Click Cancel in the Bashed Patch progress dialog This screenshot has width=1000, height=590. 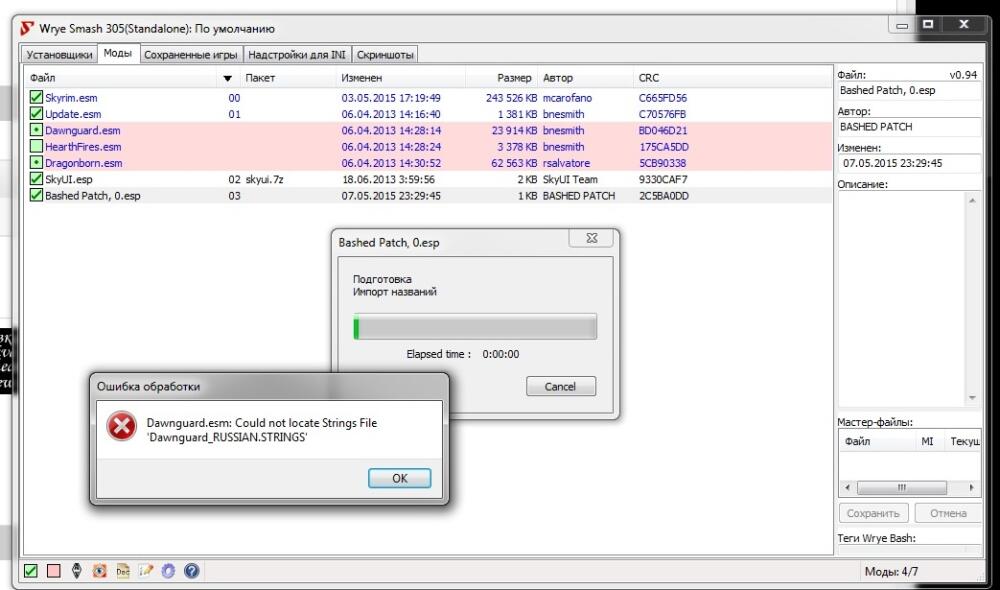[561, 387]
